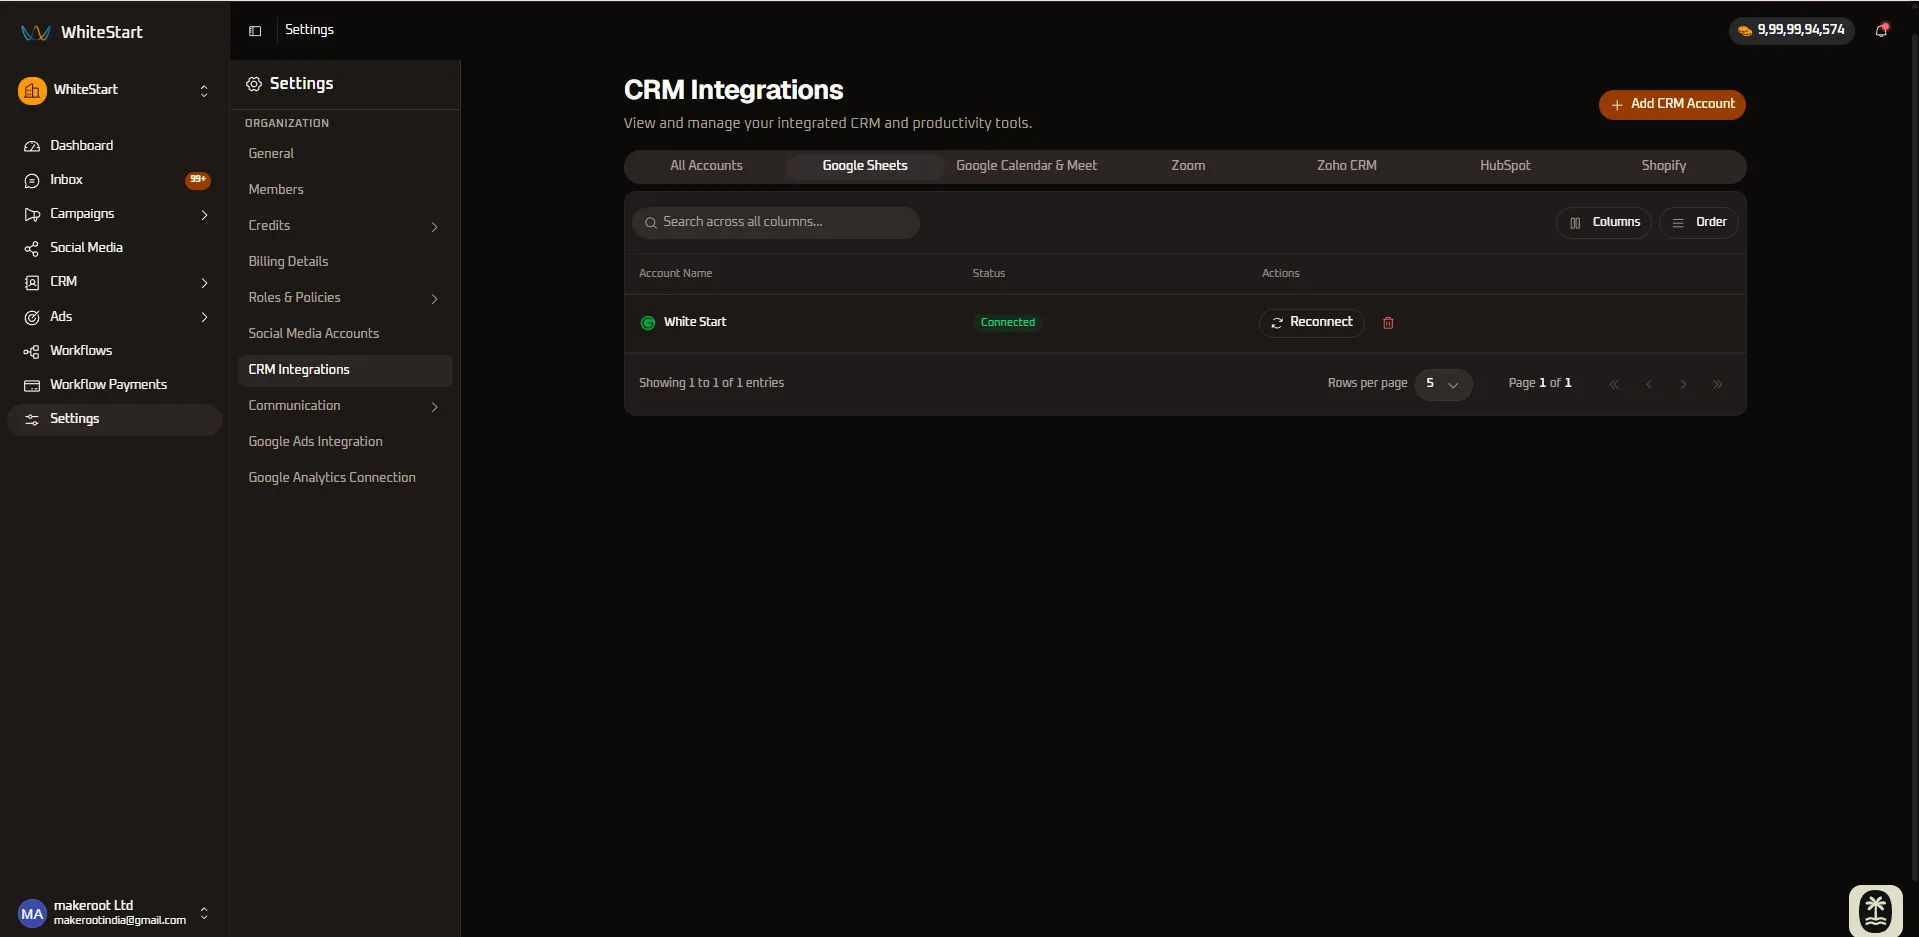
Task: Go to the previous page
Action: [1648, 384]
